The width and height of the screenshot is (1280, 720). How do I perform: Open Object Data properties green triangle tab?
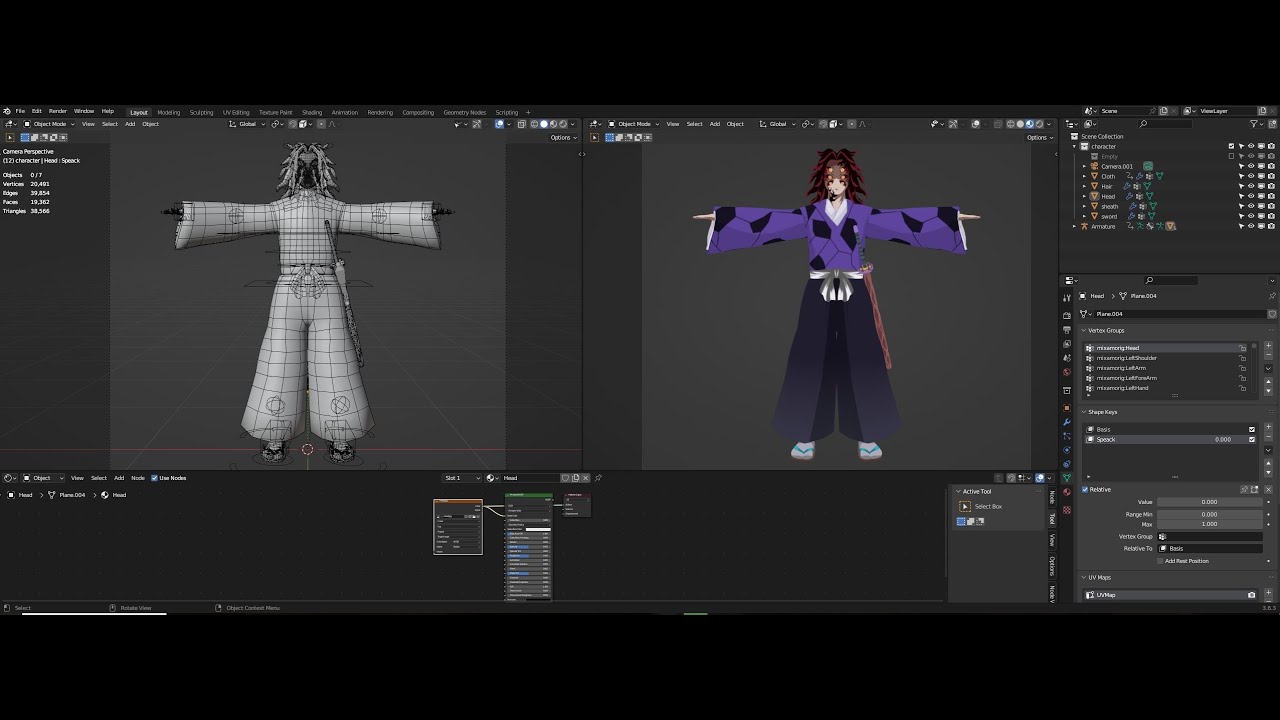tap(1067, 478)
